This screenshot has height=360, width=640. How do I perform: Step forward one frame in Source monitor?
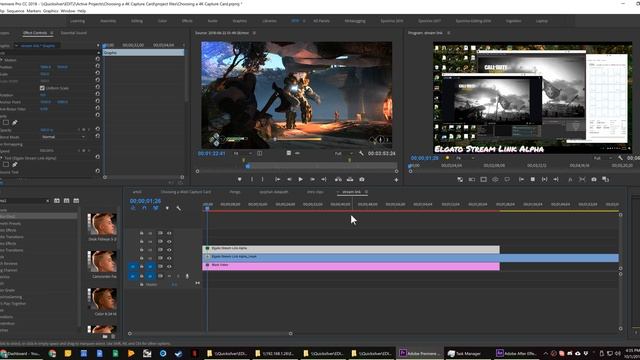(x=312, y=179)
